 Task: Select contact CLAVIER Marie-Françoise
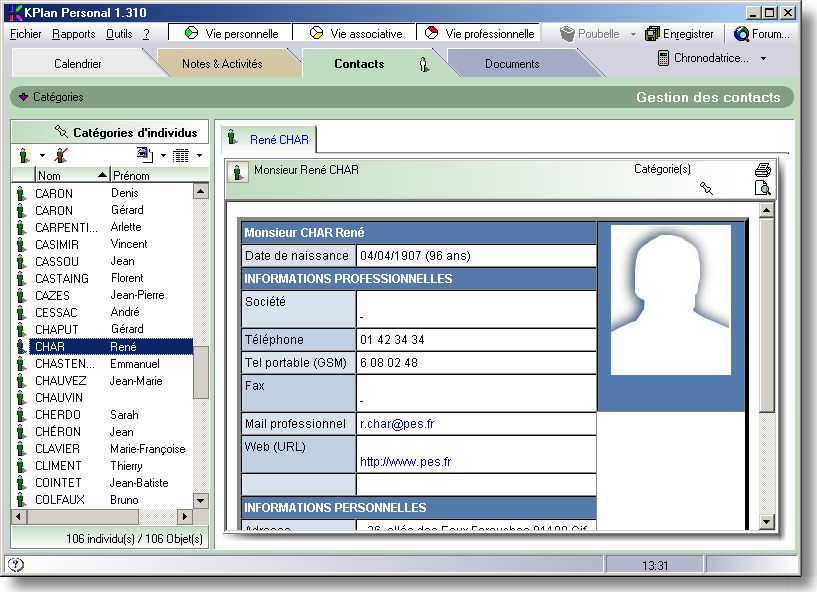tap(104, 449)
